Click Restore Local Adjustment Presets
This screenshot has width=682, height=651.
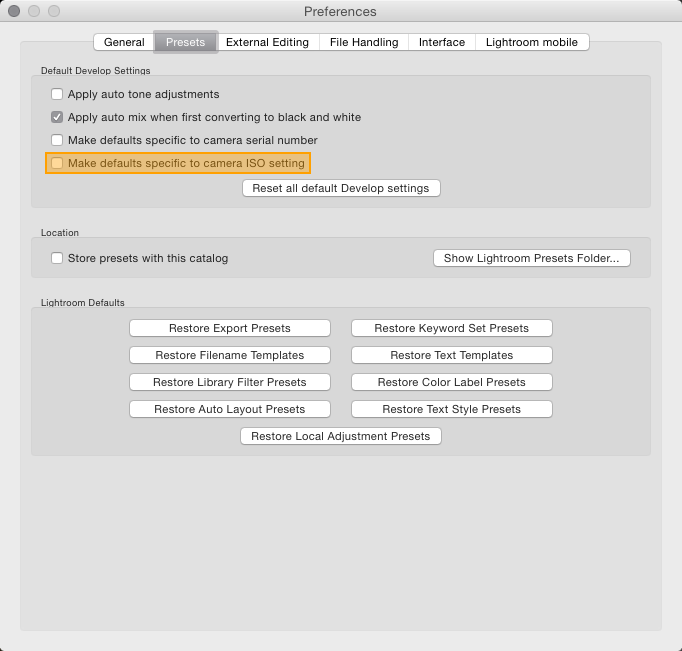[341, 436]
